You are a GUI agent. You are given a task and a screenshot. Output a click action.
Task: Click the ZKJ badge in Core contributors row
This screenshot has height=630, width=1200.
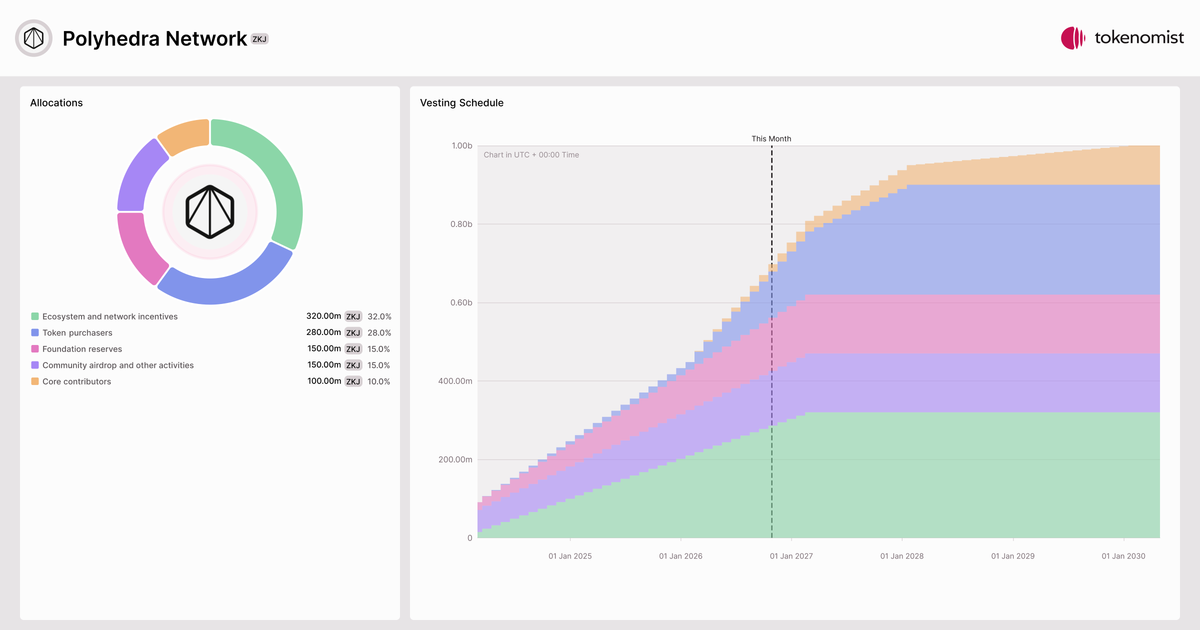(x=353, y=381)
